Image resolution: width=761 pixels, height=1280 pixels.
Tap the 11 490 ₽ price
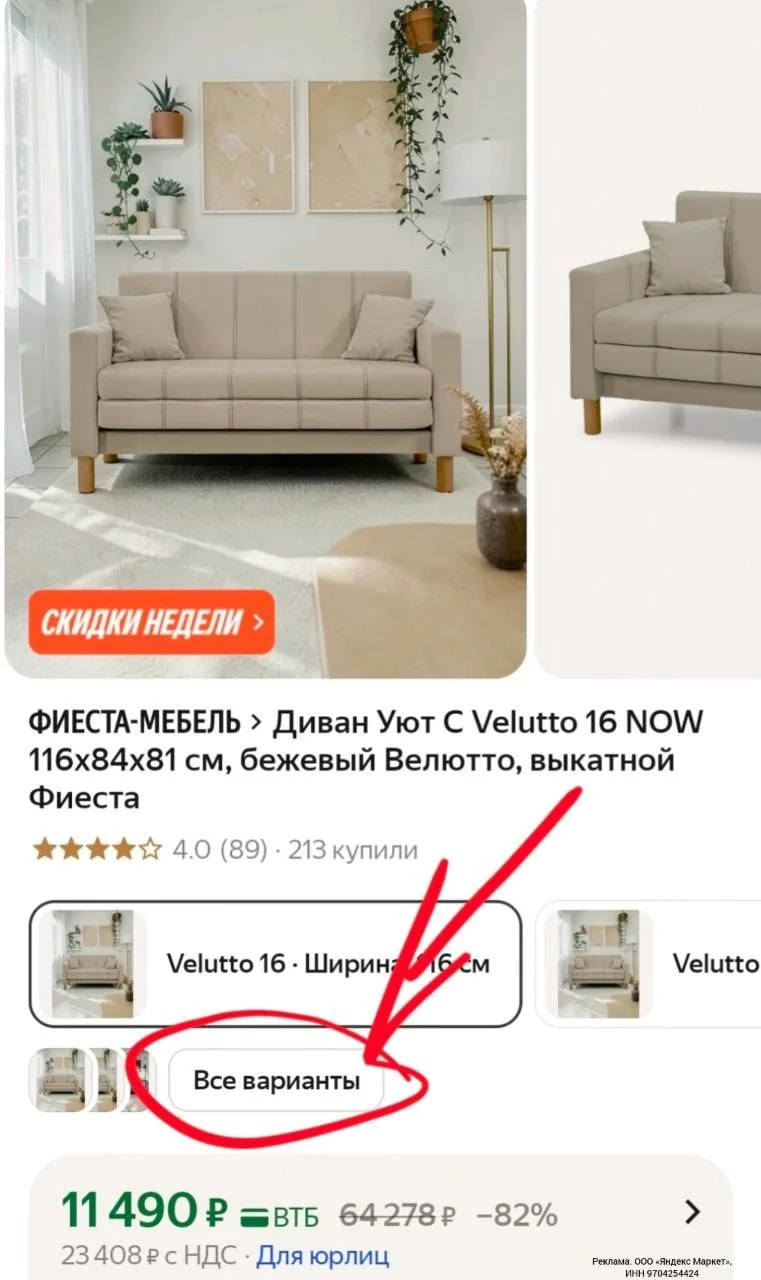coord(146,1213)
